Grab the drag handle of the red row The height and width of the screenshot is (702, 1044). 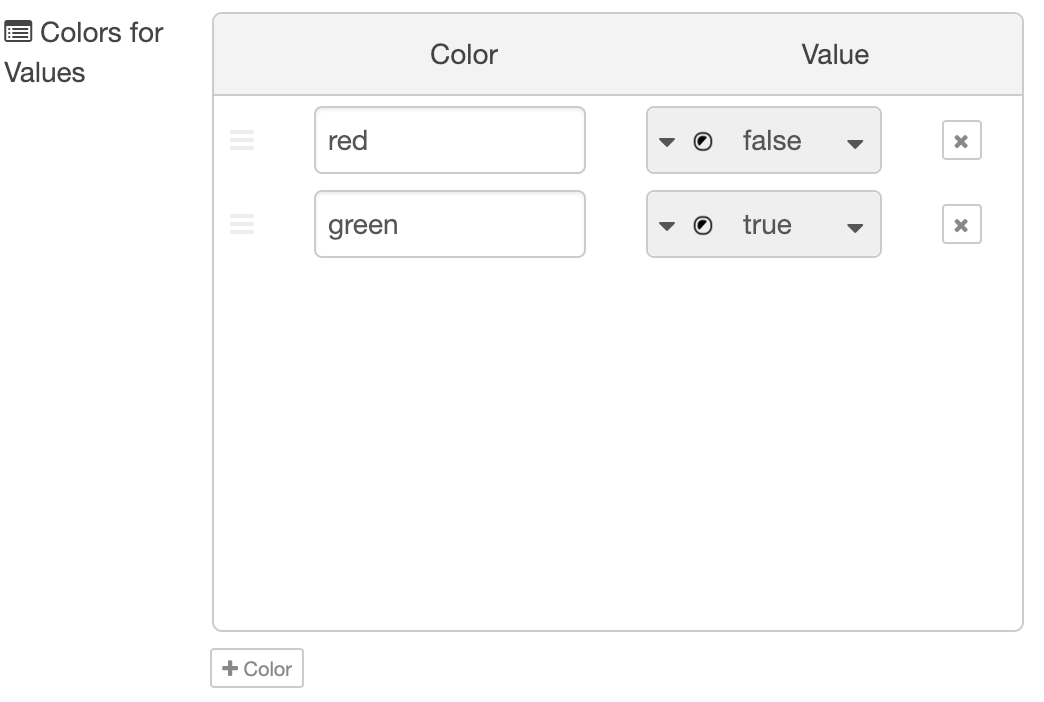[x=242, y=141]
